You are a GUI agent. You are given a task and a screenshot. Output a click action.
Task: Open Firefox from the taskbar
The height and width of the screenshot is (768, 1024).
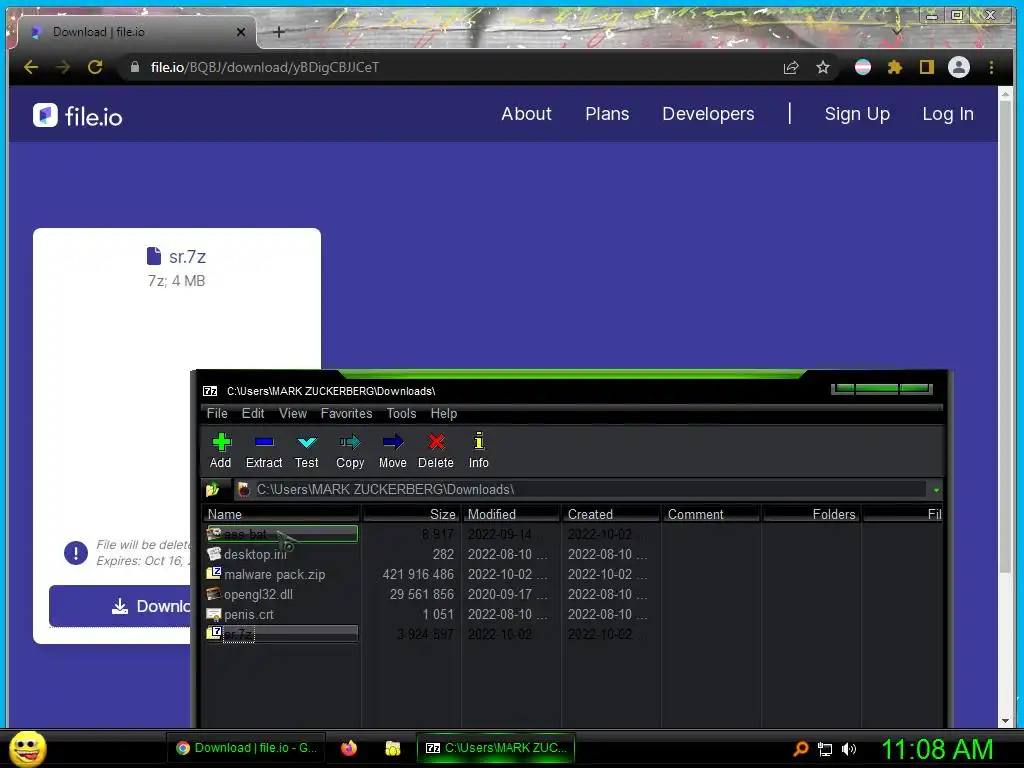coord(349,748)
